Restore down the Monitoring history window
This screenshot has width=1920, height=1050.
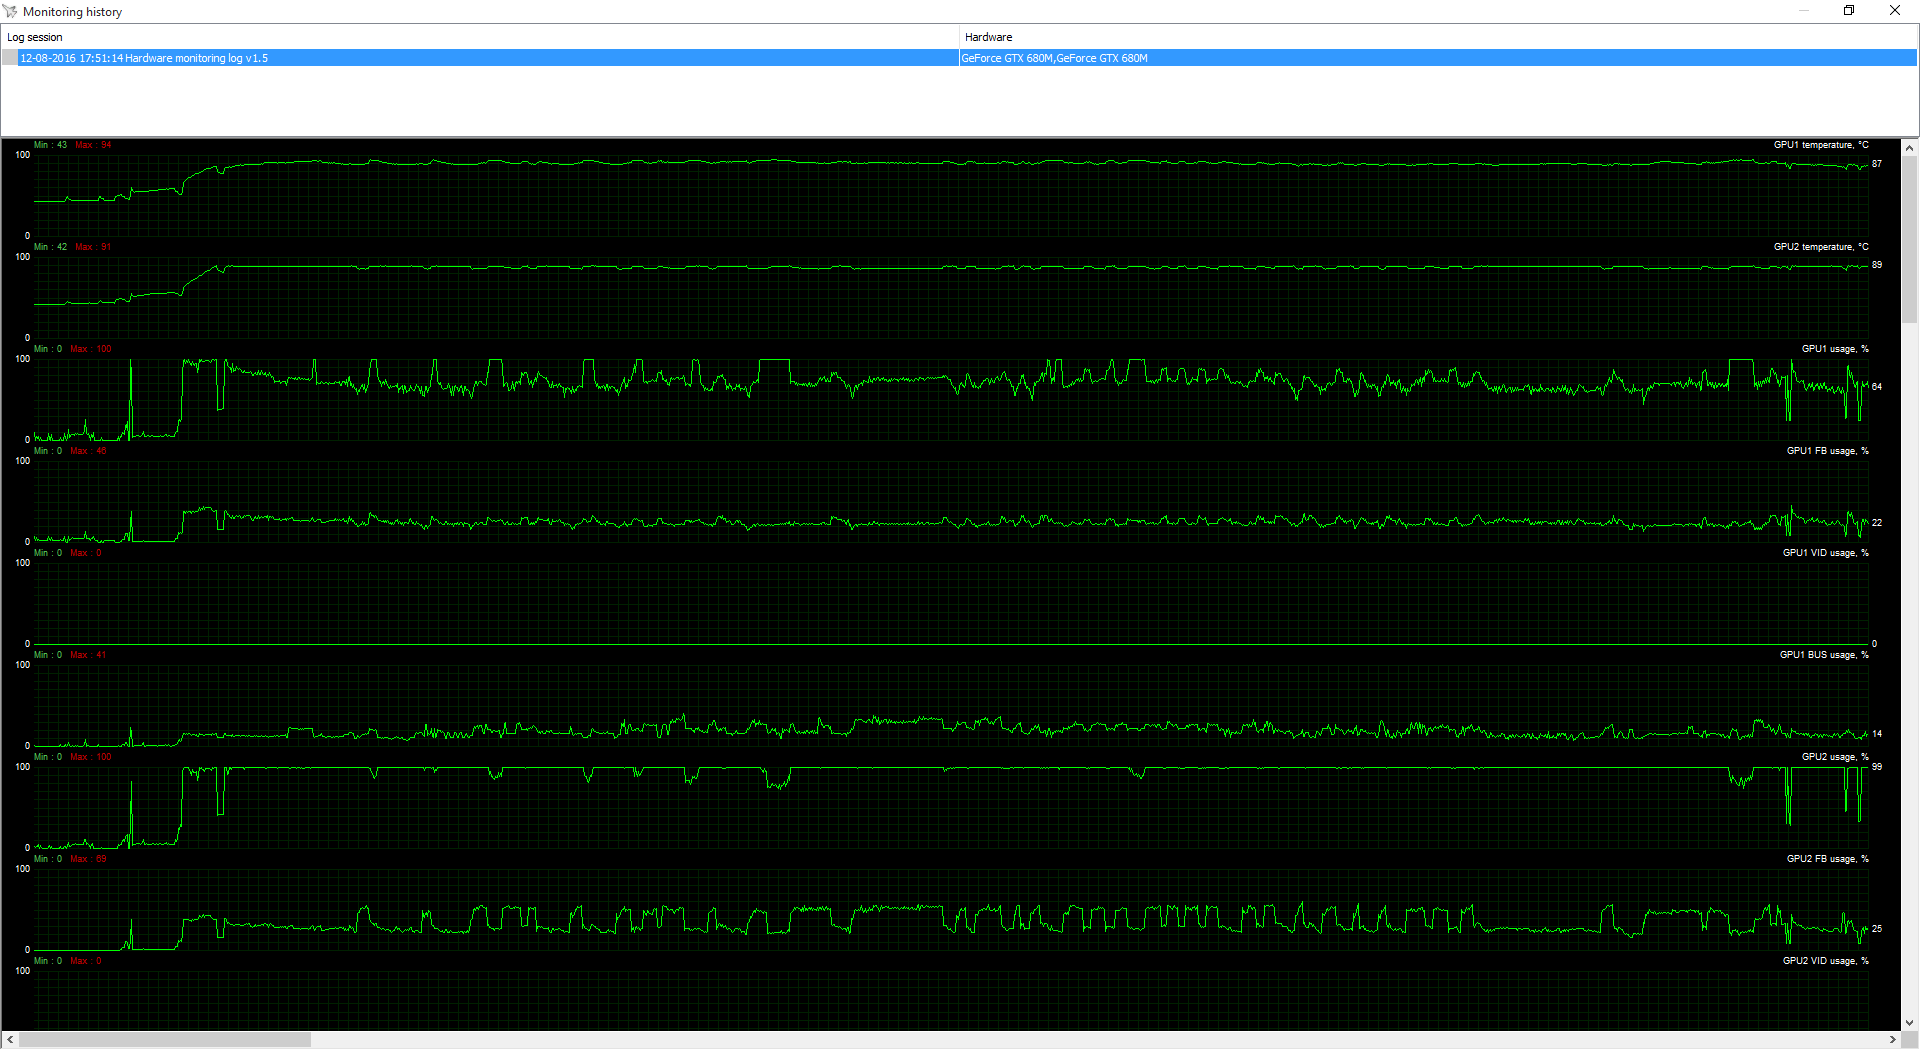pos(1849,11)
